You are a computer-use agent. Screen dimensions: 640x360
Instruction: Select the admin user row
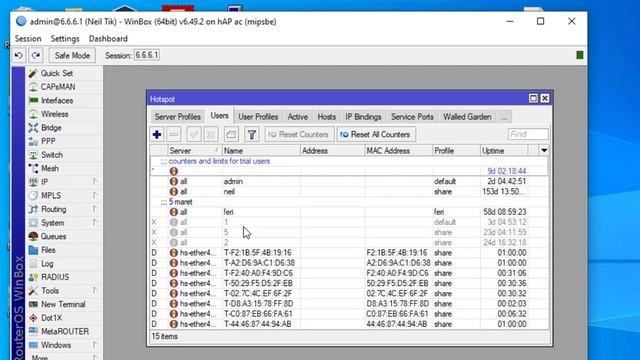(349, 181)
